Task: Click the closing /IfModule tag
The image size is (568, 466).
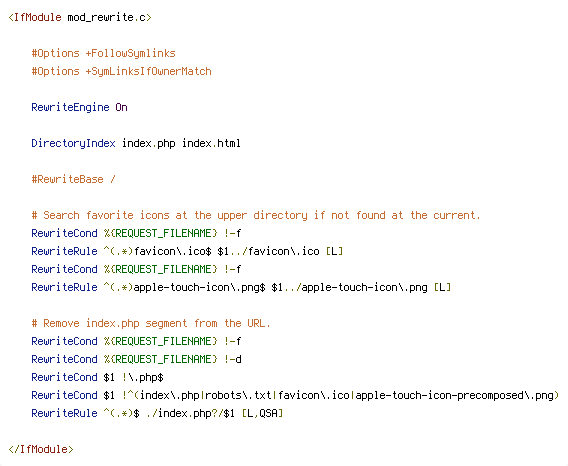Action: 41,449
